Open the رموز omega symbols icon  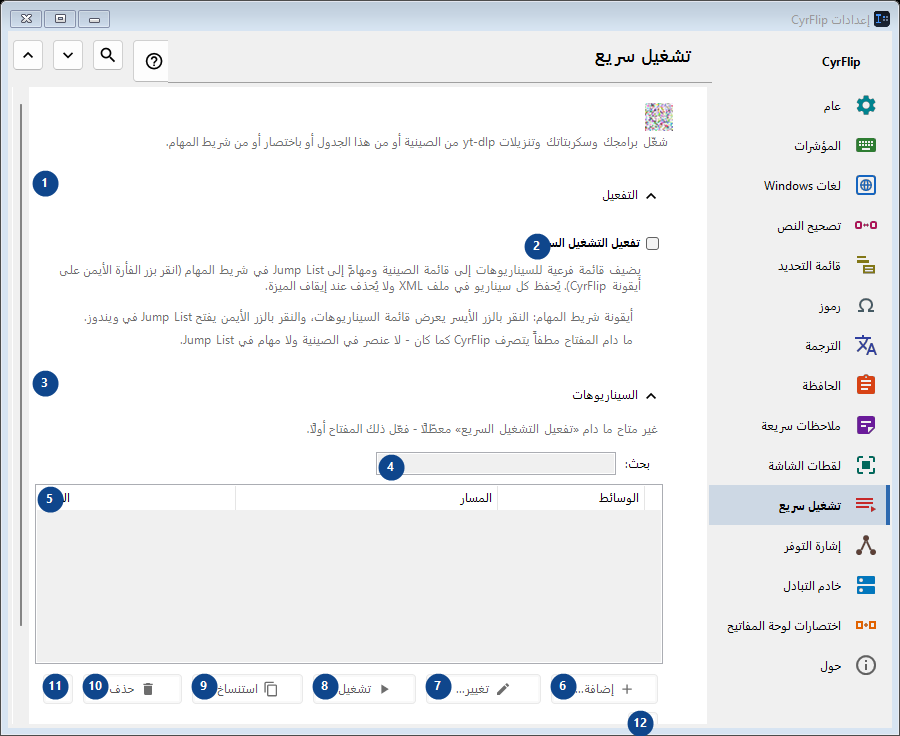pos(866,305)
